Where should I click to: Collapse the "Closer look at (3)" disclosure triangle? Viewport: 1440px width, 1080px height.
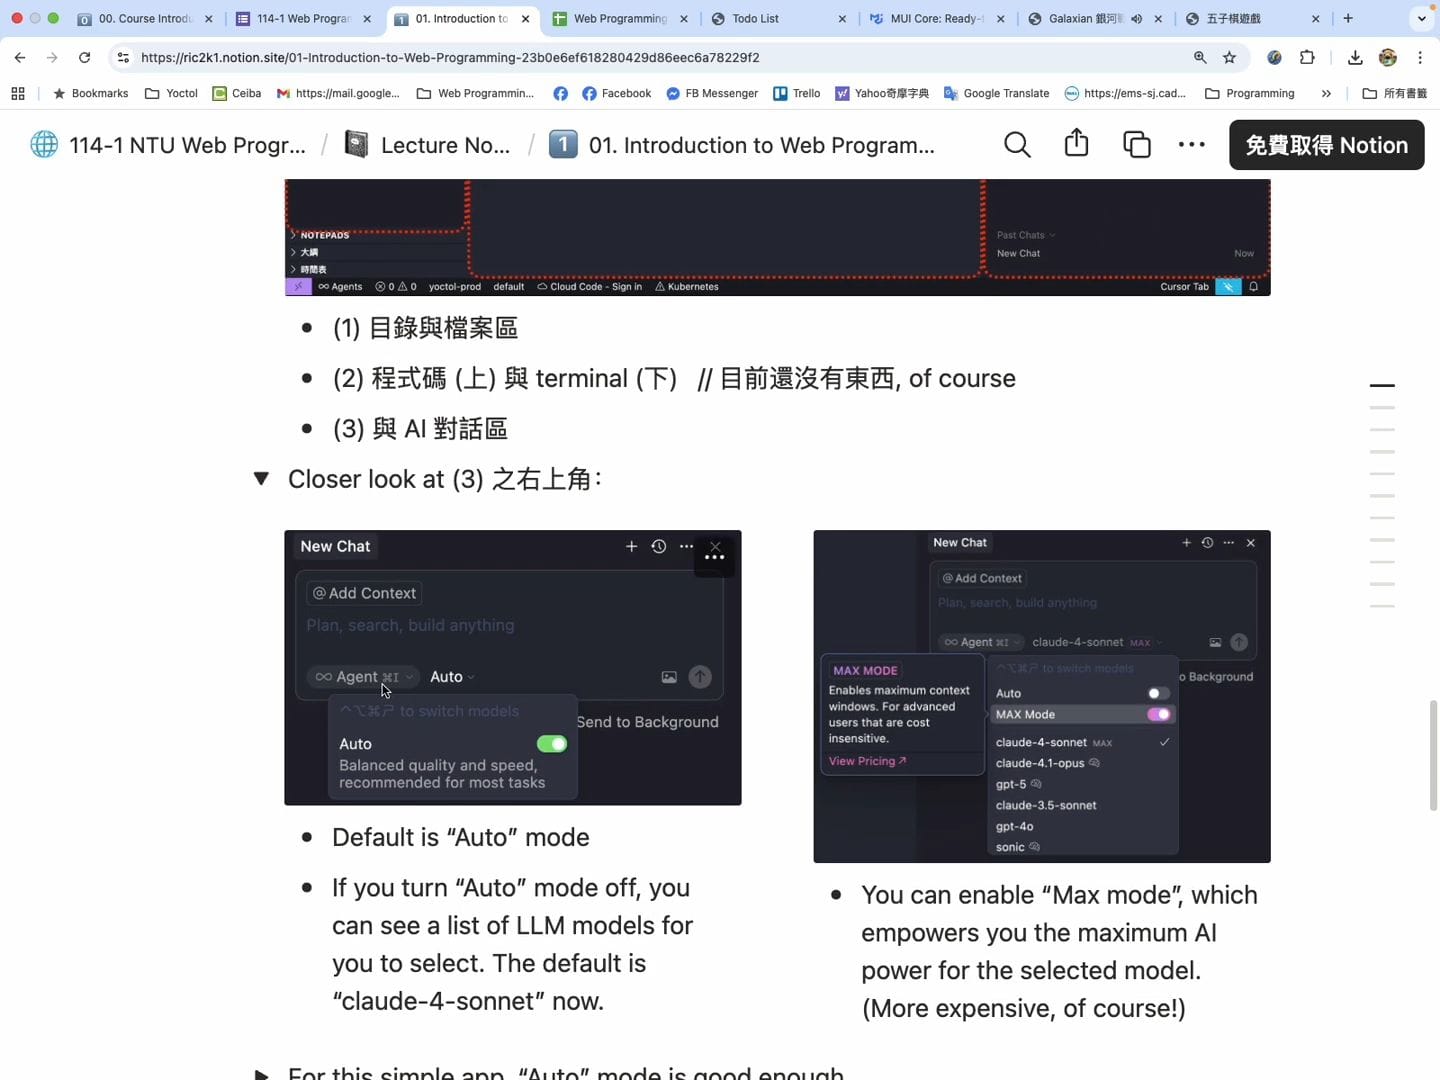[261, 478]
